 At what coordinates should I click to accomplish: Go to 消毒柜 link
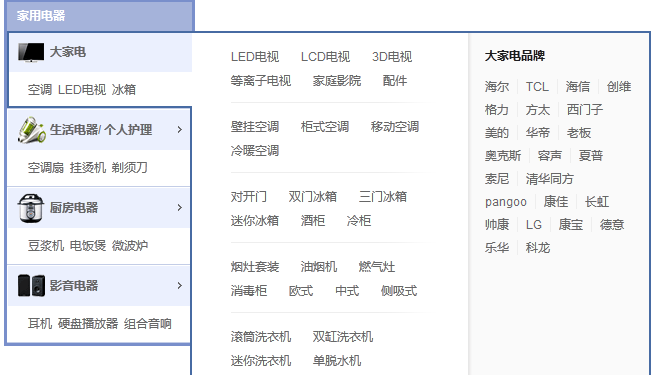click(x=249, y=291)
